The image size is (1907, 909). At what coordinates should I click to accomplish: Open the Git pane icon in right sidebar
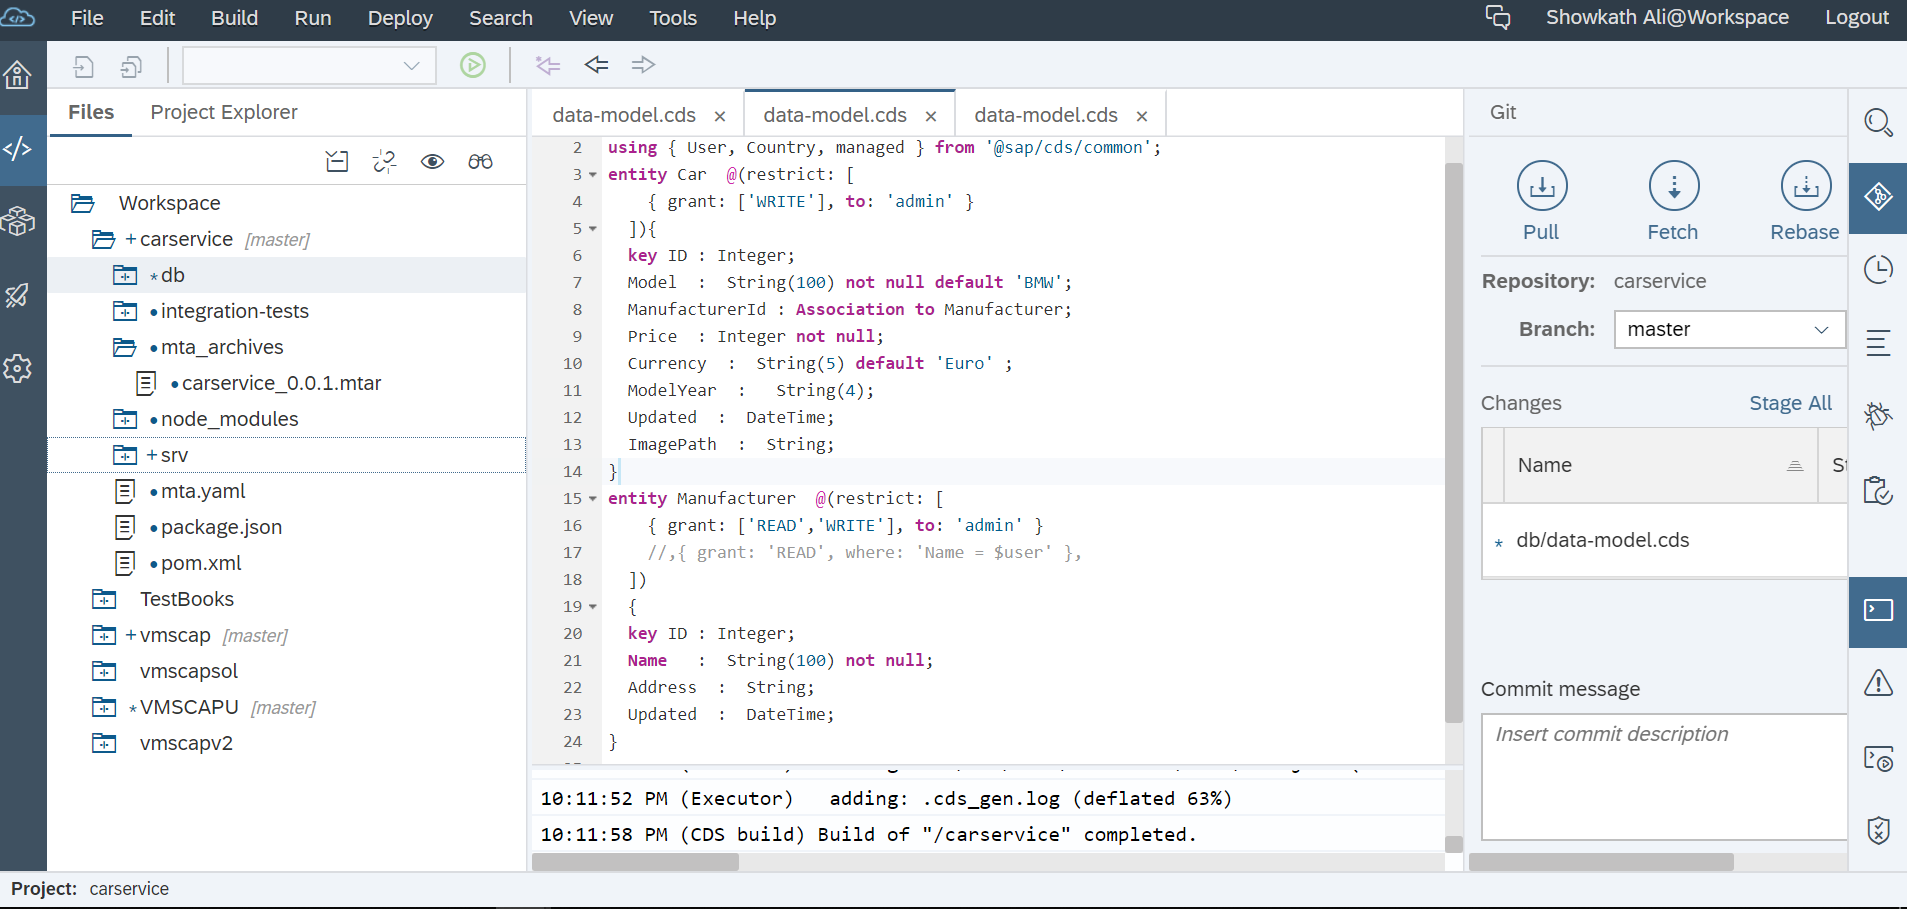[1880, 198]
